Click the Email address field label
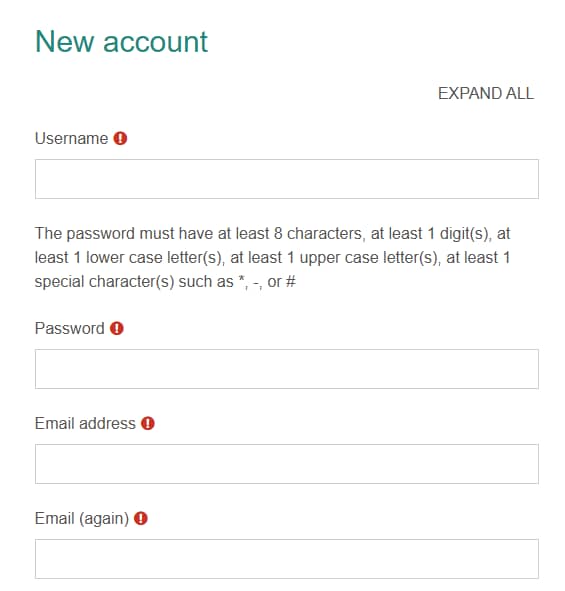Image resolution: width=565 pixels, height=591 pixels. click(85, 424)
